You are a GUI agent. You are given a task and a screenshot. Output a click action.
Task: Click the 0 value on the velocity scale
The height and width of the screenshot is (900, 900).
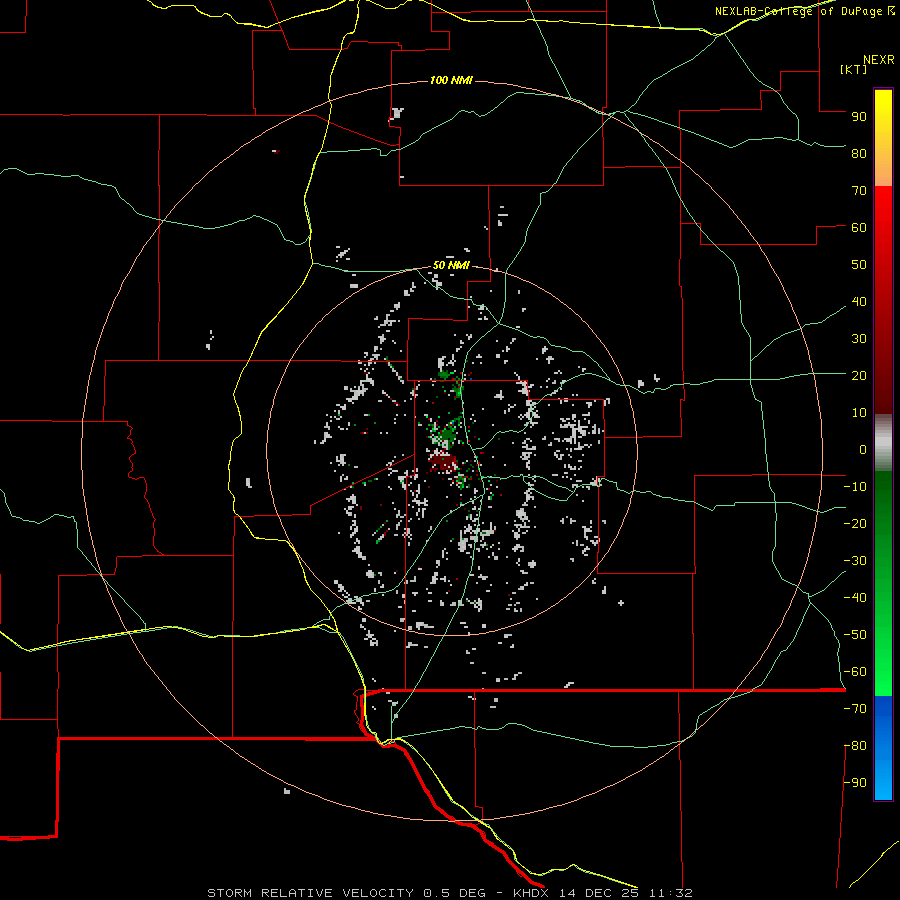(x=863, y=449)
